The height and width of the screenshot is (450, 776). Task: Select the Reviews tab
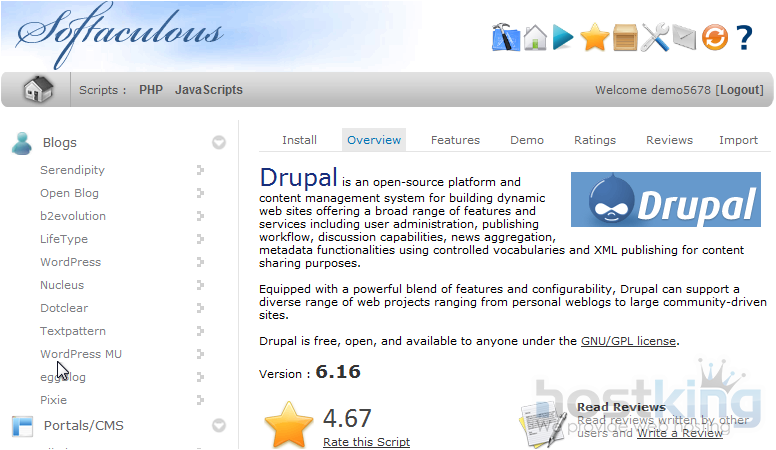(x=669, y=140)
